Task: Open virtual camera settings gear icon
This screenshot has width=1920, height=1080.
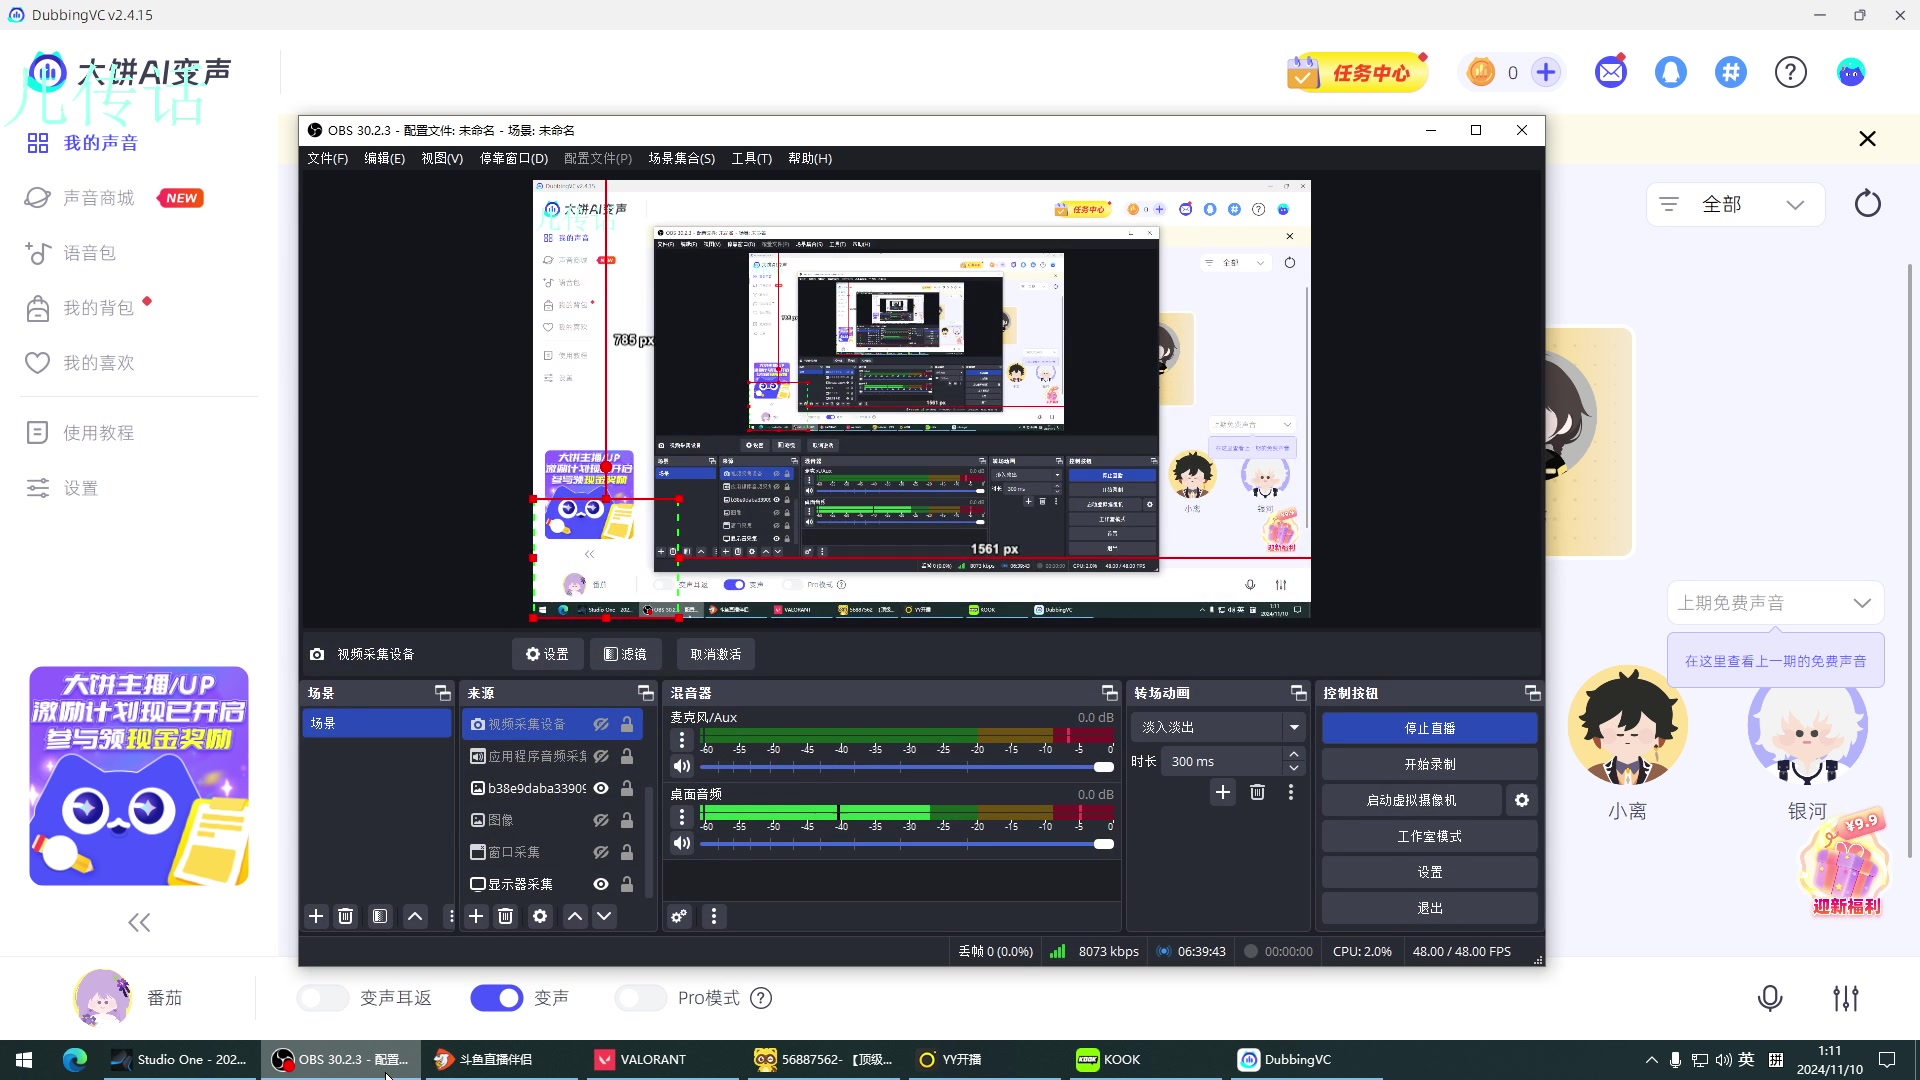Action: [x=1522, y=800]
